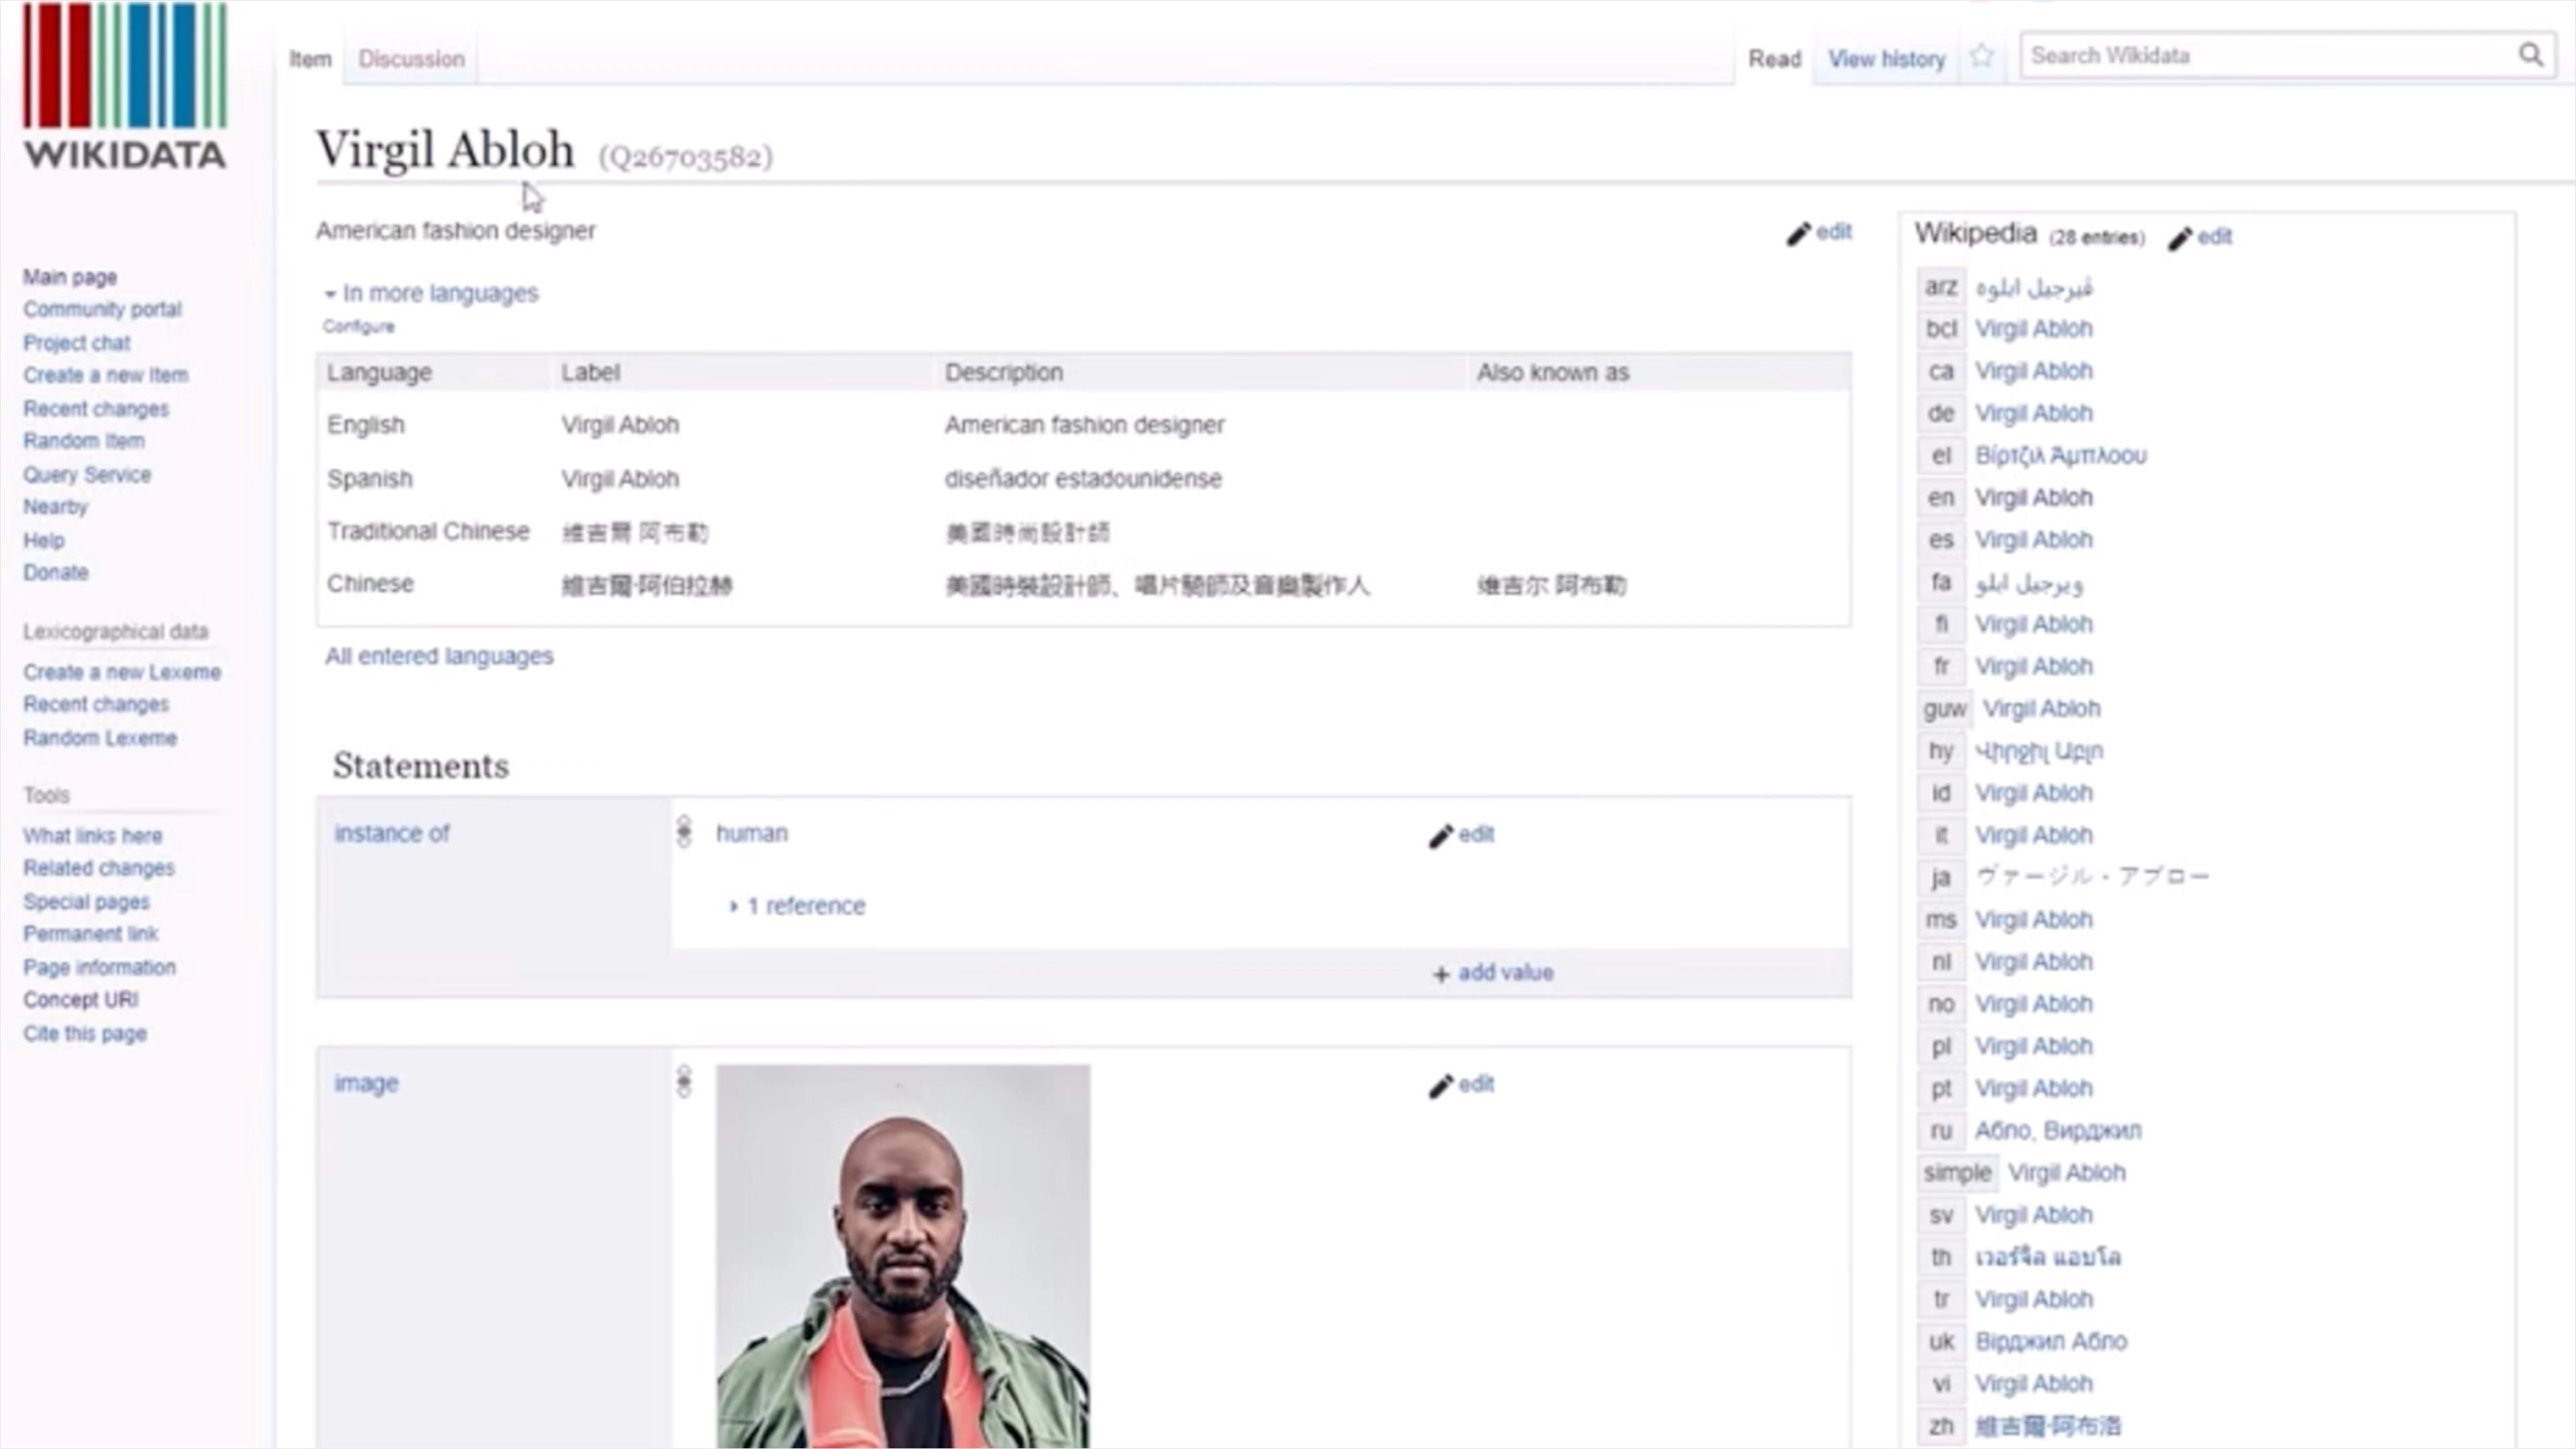Open the de Virgil Abloh article
Image resolution: width=2576 pixels, height=1449 pixels.
click(x=2033, y=413)
